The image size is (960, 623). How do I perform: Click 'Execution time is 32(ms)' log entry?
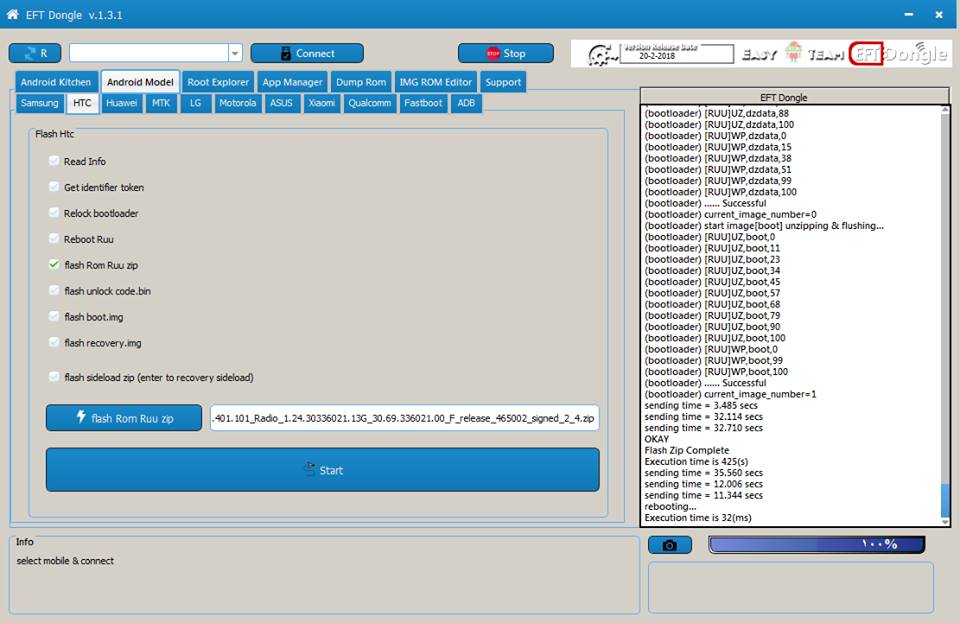pos(697,518)
